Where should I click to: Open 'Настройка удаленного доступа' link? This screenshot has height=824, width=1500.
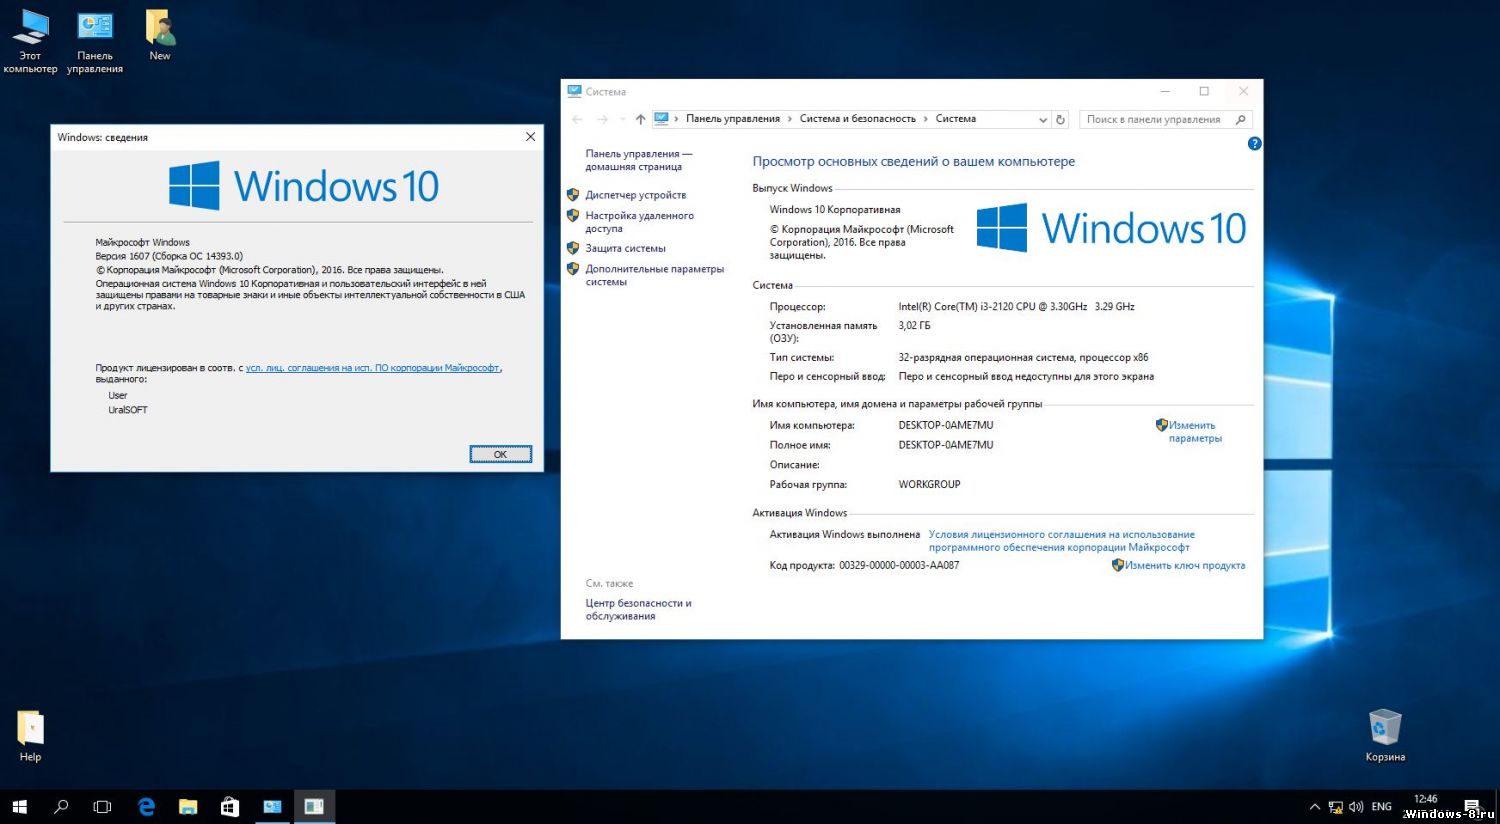(x=640, y=222)
